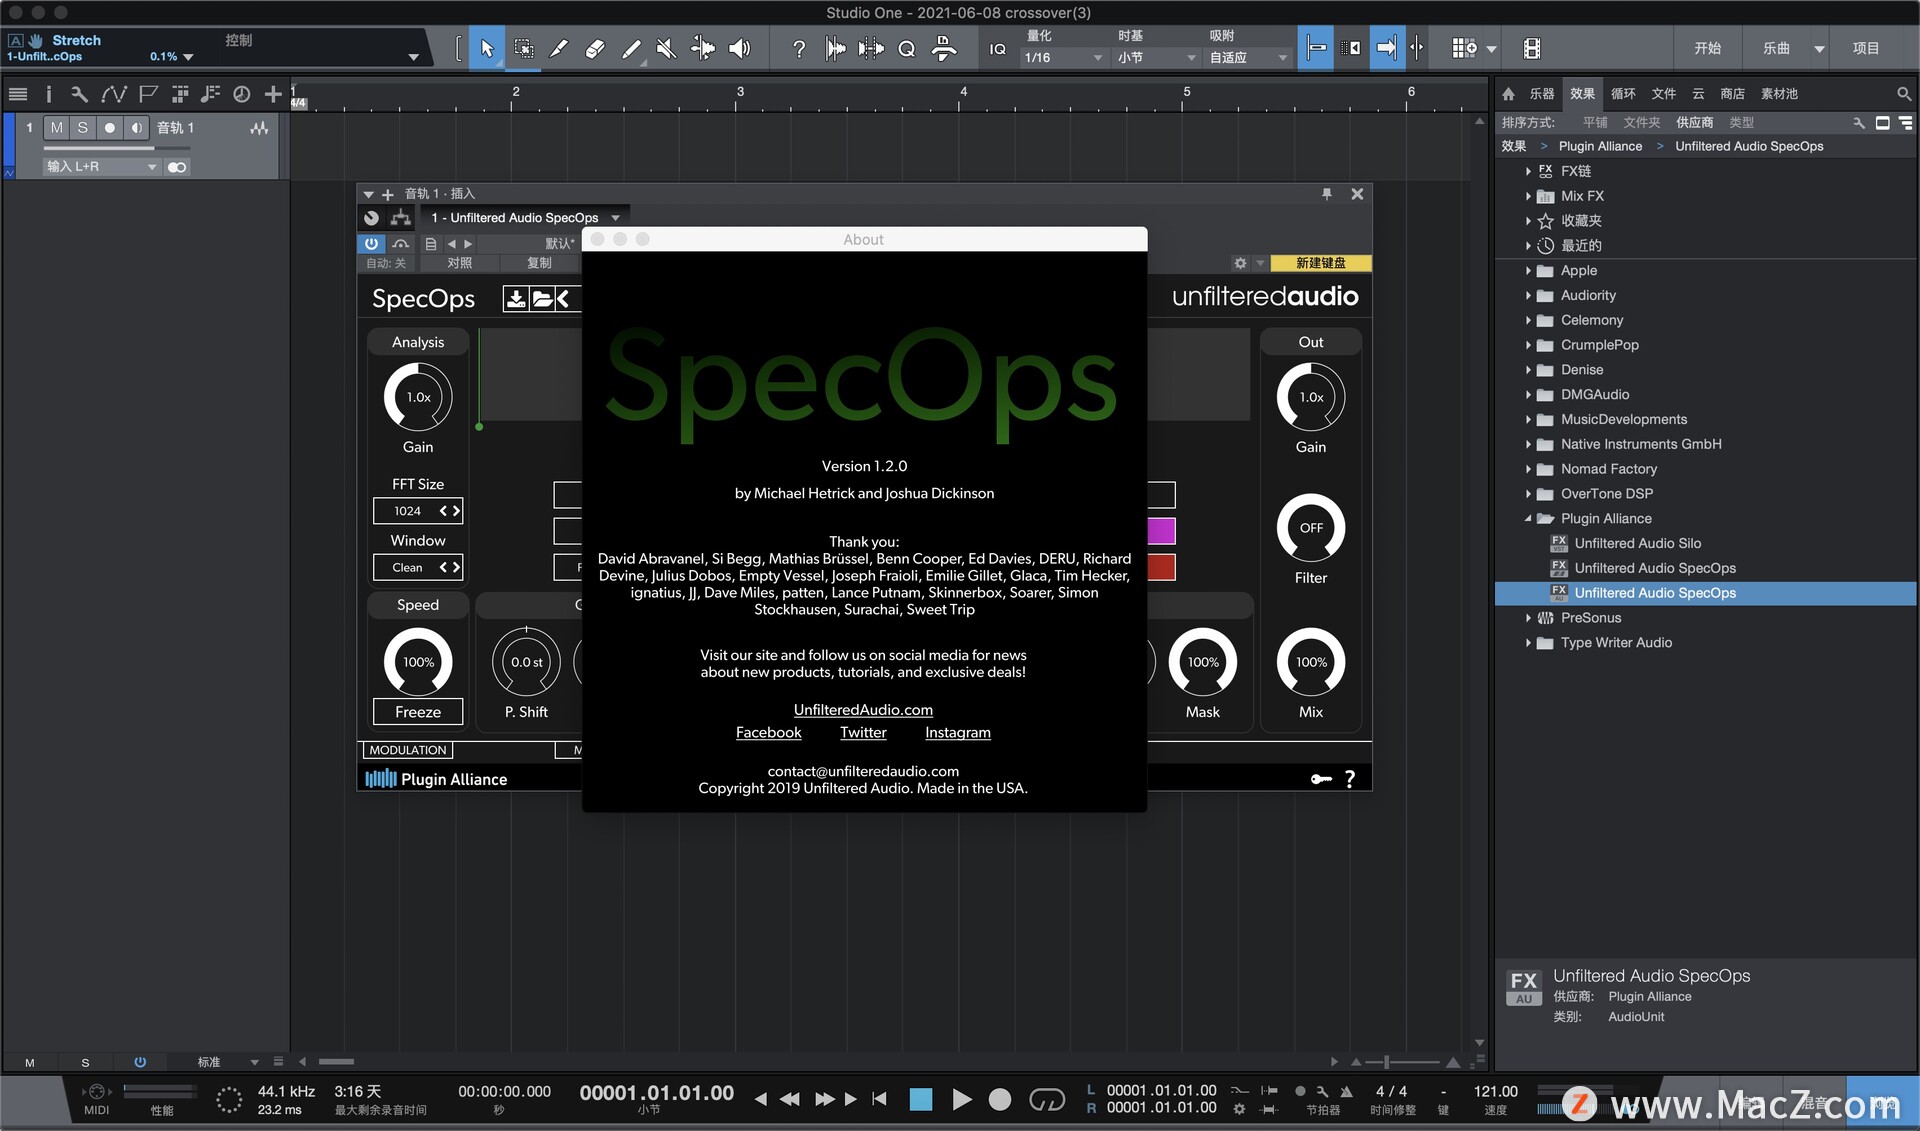The height and width of the screenshot is (1131, 1920).
Task: Toggle monitor on track 1
Action: (136, 128)
